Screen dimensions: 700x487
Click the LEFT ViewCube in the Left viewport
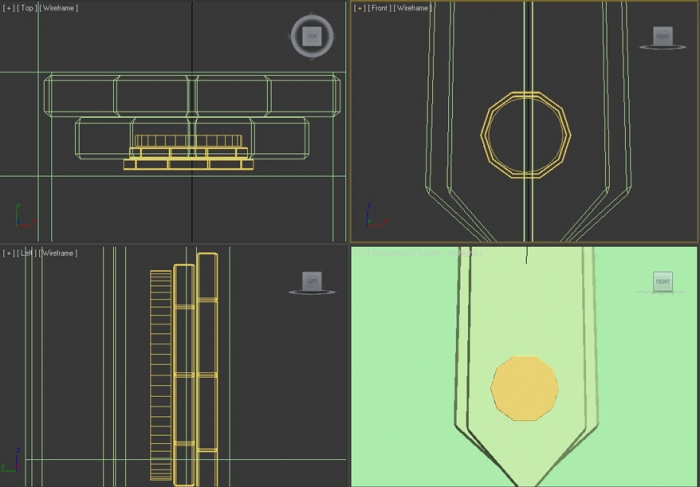312,281
